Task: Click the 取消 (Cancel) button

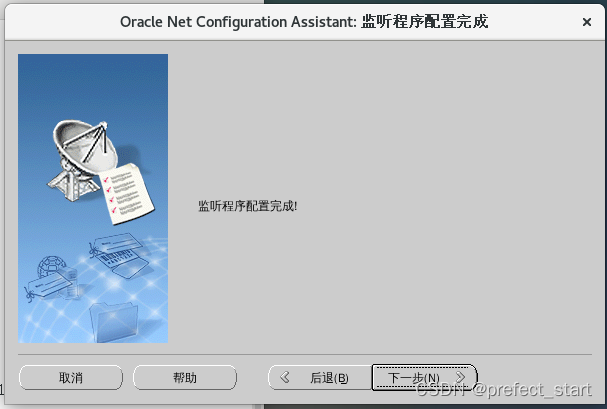Action: click(x=71, y=377)
